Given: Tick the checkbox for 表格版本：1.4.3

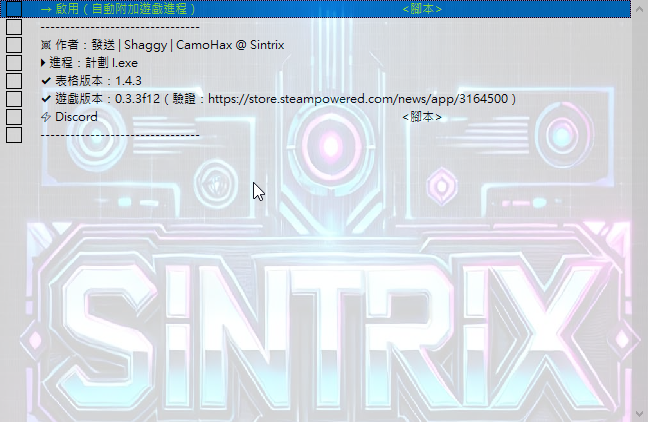Looking at the screenshot, I should point(14,81).
